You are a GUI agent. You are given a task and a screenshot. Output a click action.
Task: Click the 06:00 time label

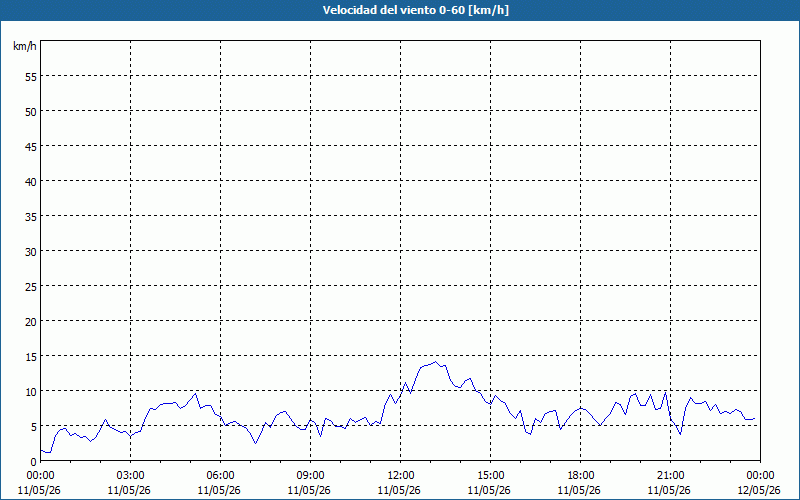click(x=220, y=476)
